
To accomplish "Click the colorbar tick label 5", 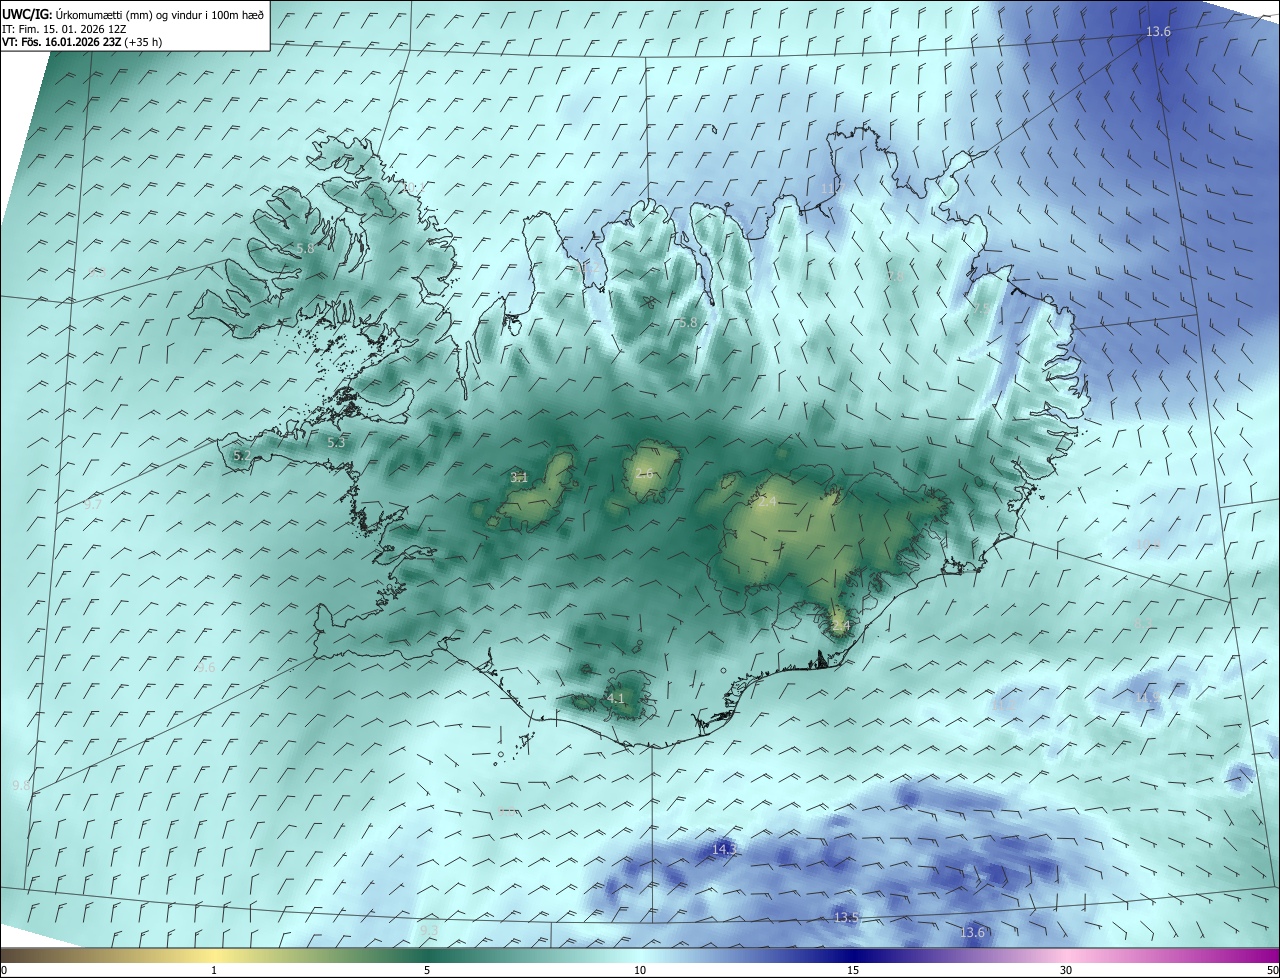I will point(427,970).
